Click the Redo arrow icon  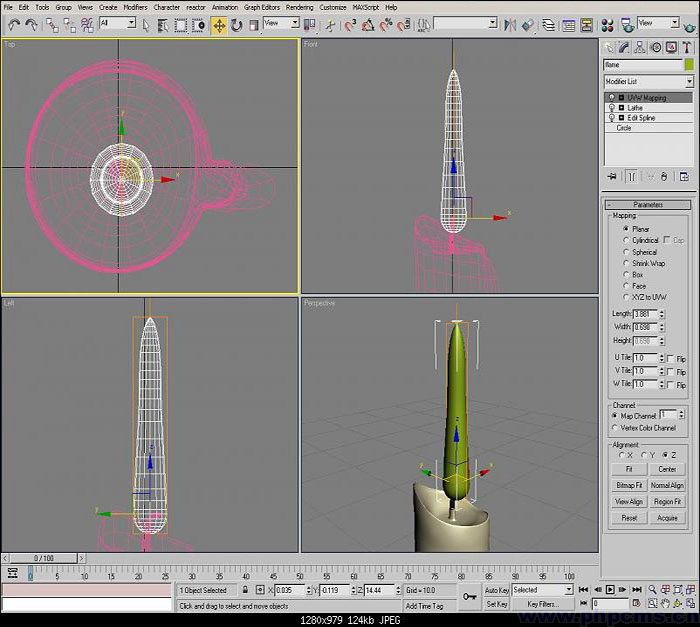pyautogui.click(x=31, y=25)
